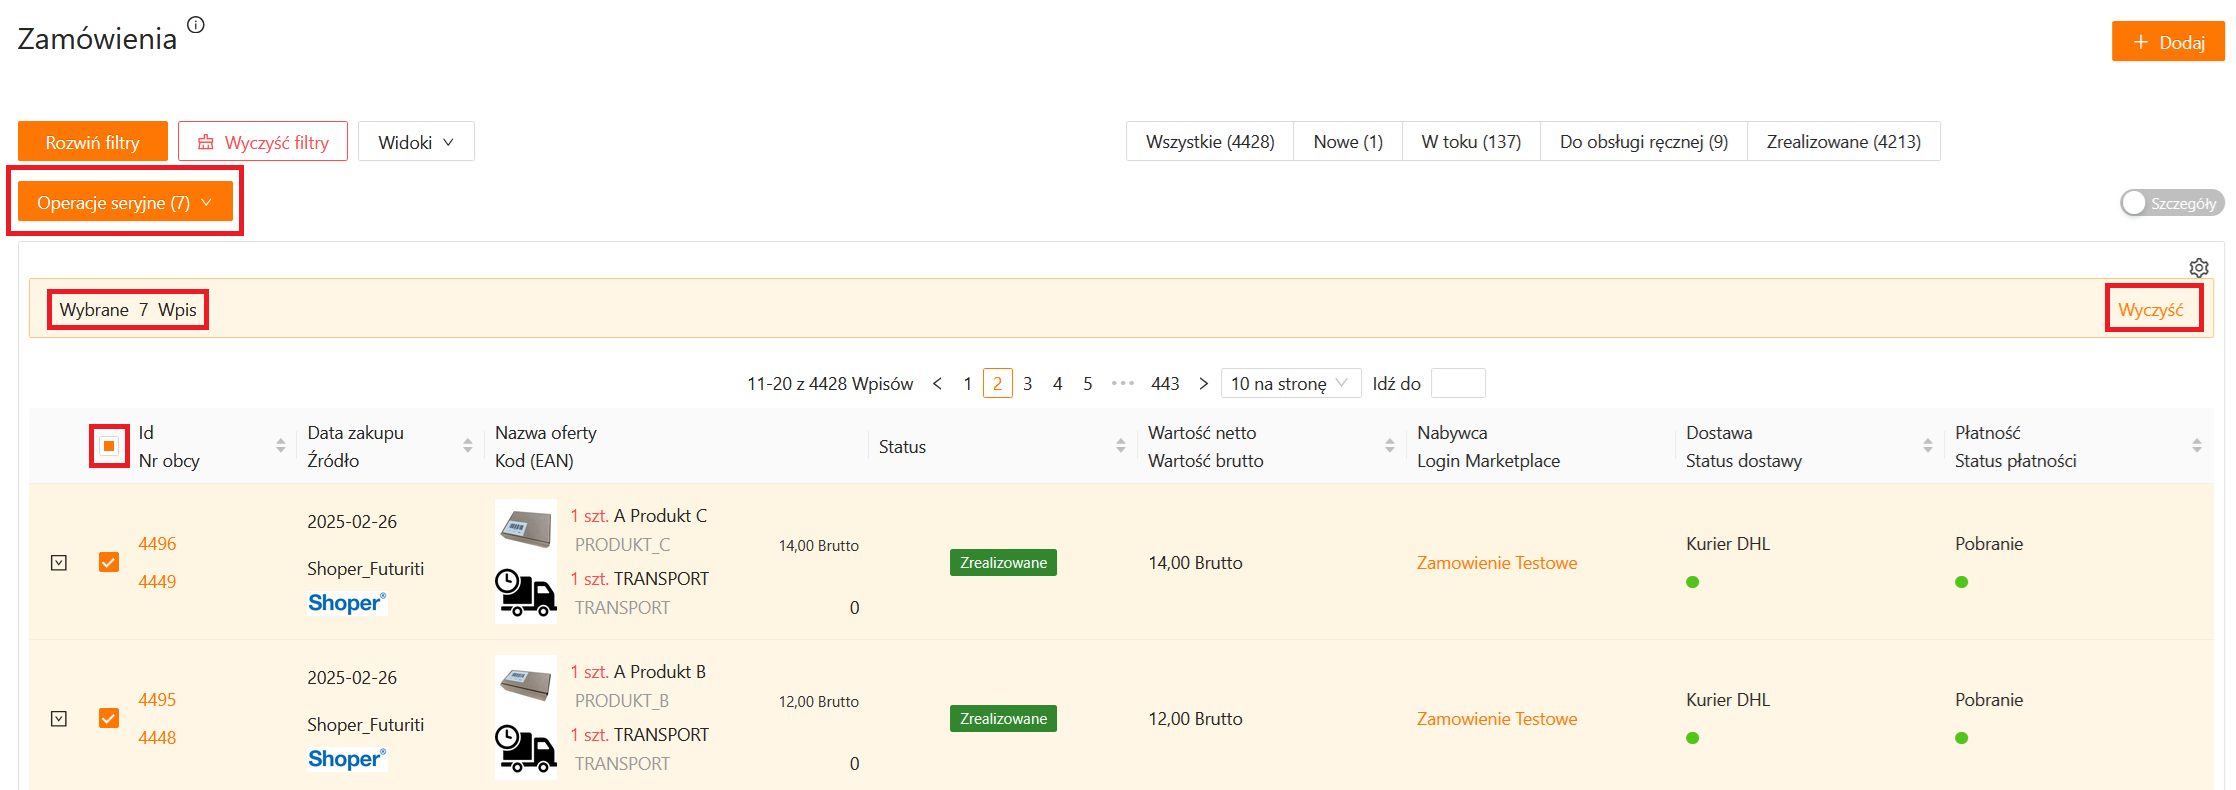Switch to the W toku (137) tab

tap(1470, 142)
